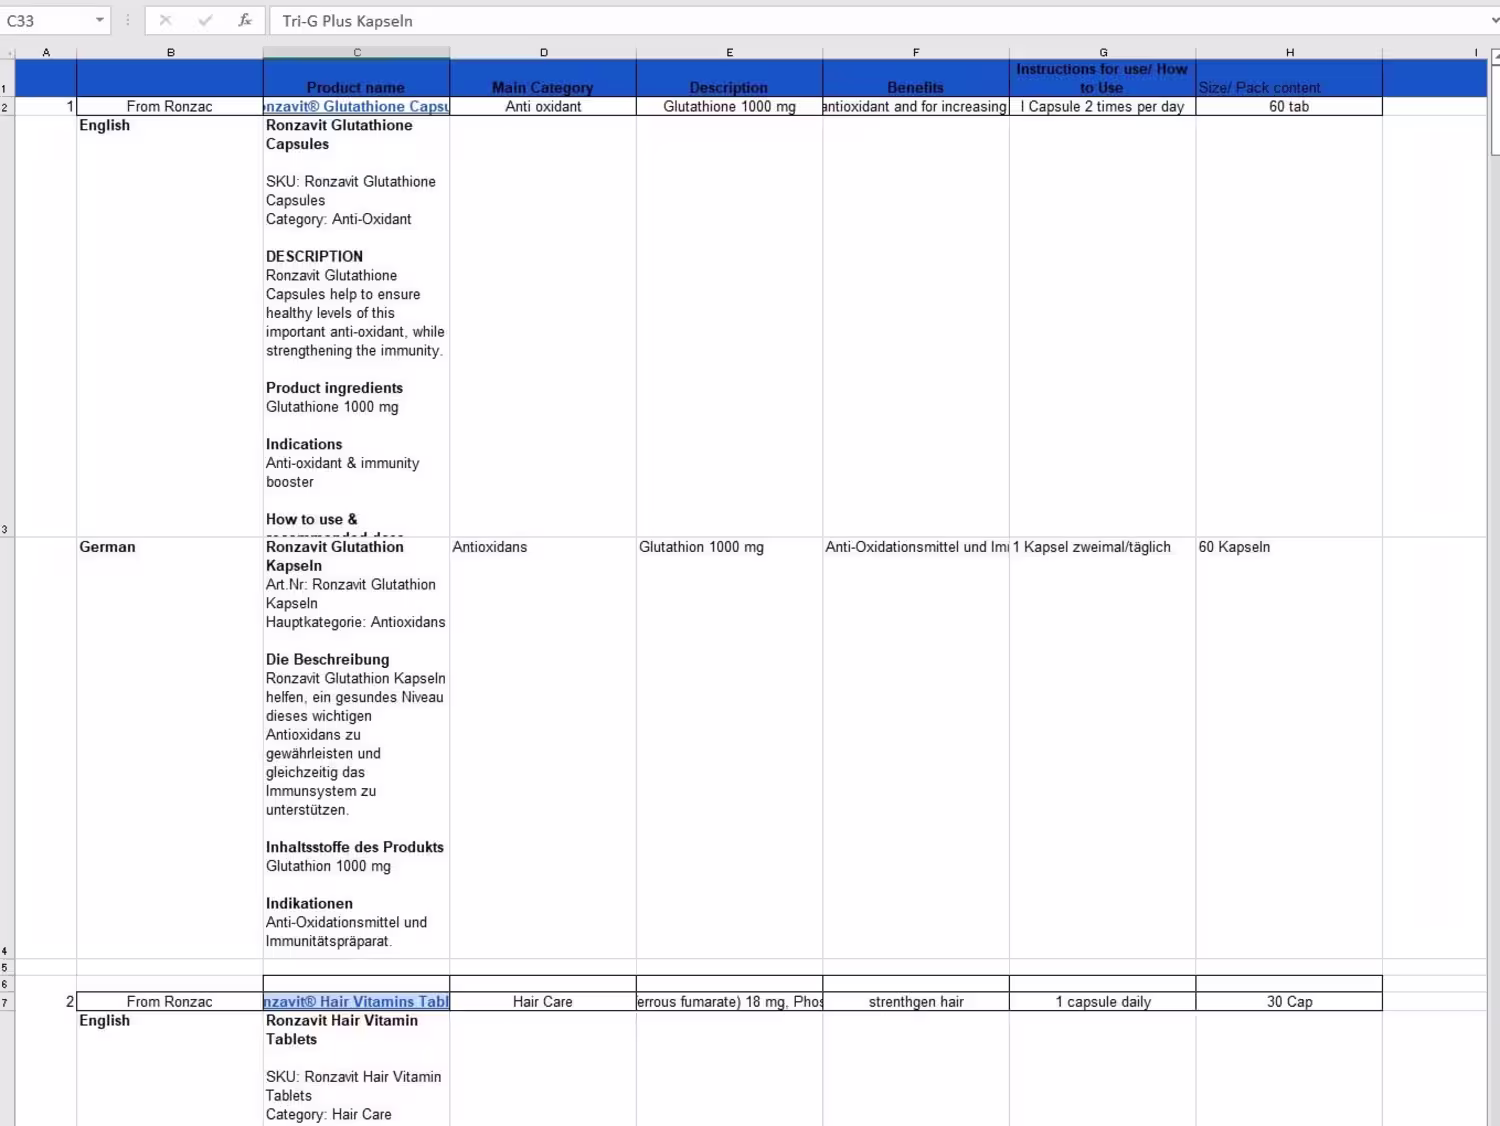Select column A by its header
1500x1126 pixels.
click(x=46, y=52)
